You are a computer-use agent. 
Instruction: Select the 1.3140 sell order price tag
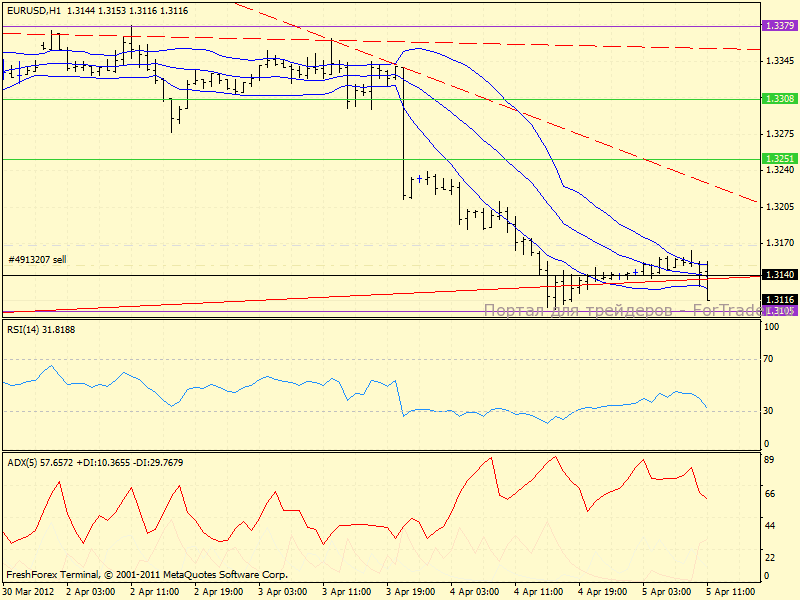pyautogui.click(x=778, y=275)
